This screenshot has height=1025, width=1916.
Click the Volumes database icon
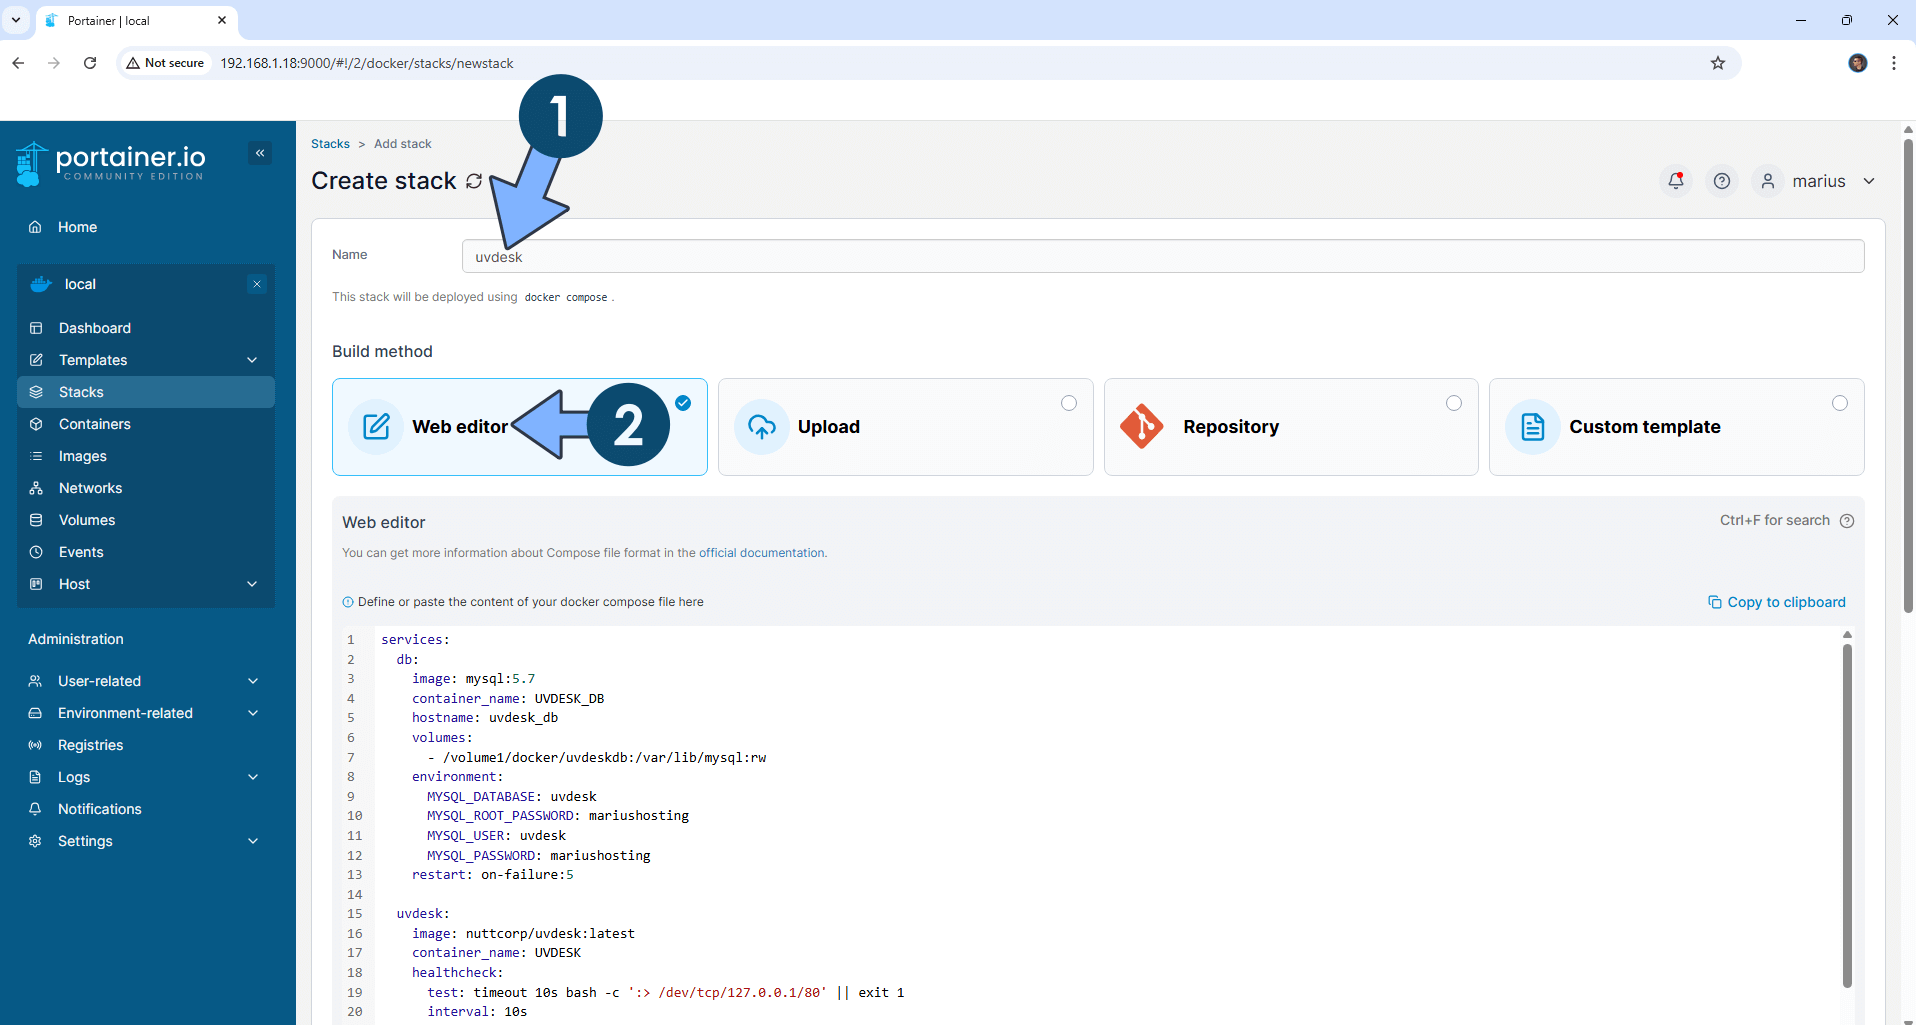click(36, 520)
